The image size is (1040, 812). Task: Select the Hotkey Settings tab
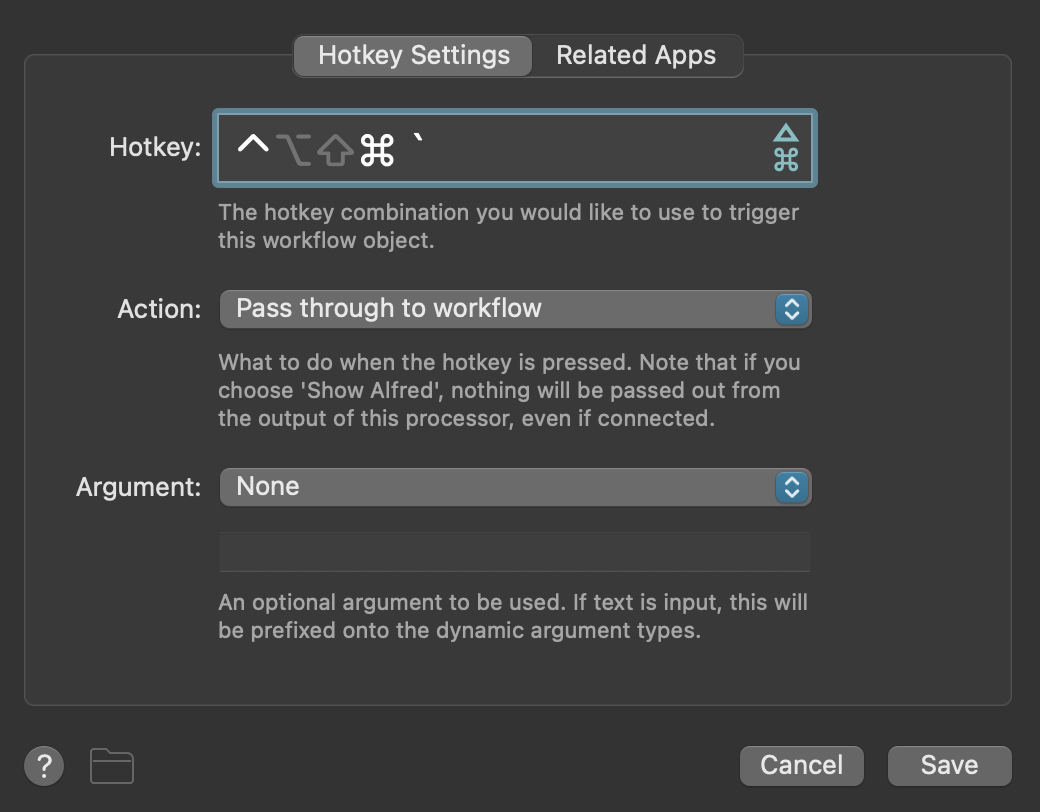pyautogui.click(x=414, y=56)
